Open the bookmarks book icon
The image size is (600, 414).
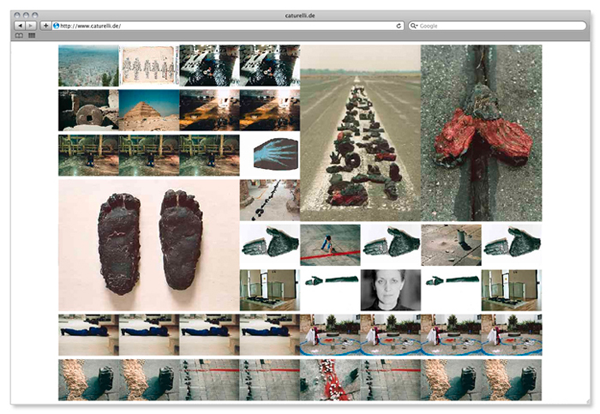pyautogui.click(x=18, y=35)
